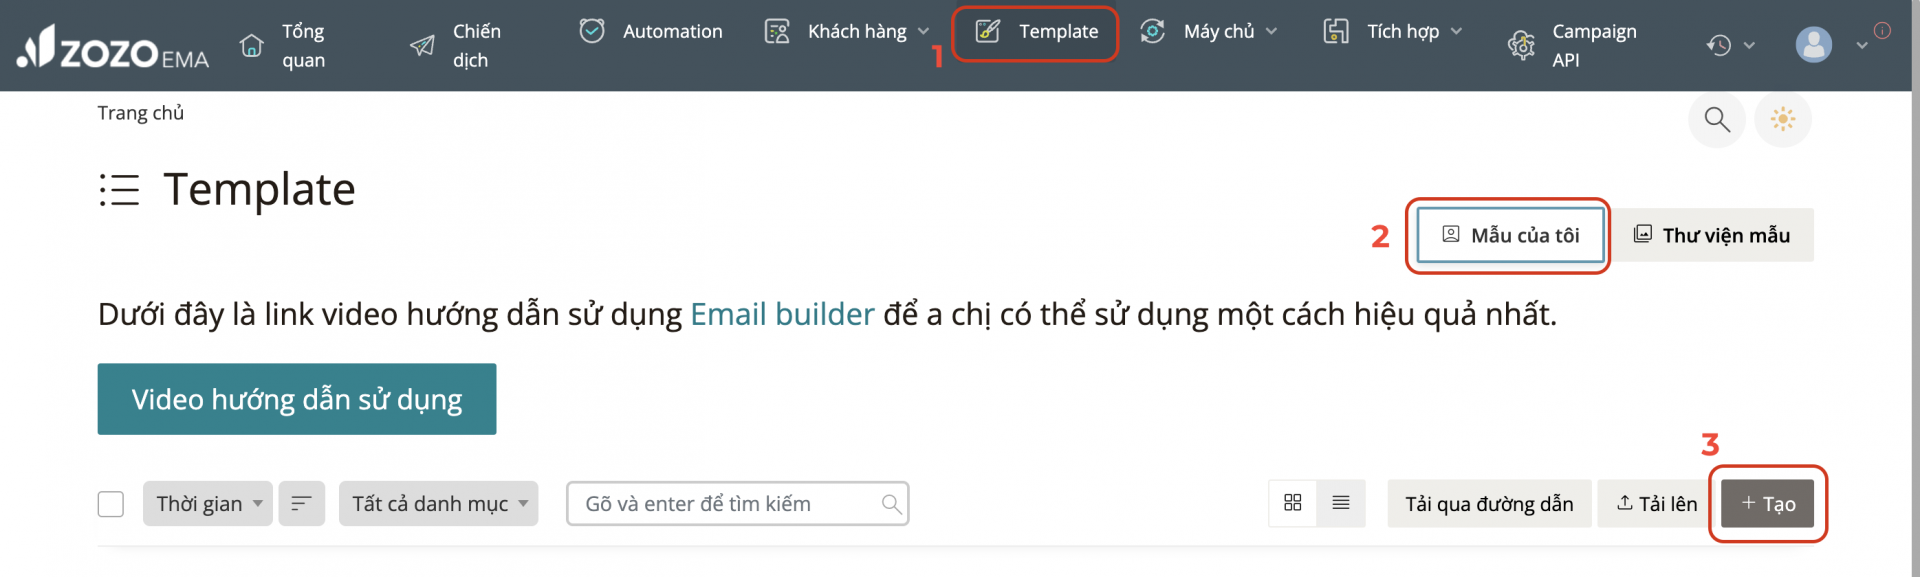This screenshot has height=577, width=1920.
Task: Click the list icon beside Template heading
Action: click(119, 190)
